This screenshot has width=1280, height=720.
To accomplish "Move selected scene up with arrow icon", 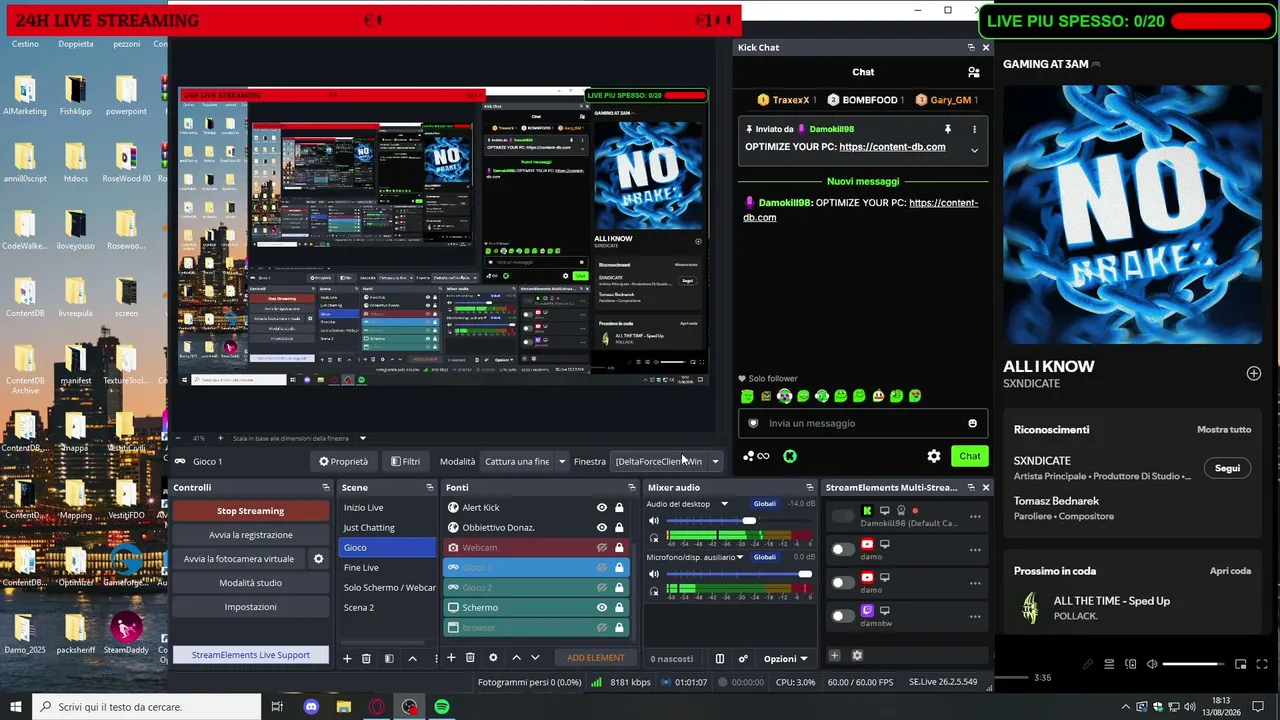I will coord(412,658).
